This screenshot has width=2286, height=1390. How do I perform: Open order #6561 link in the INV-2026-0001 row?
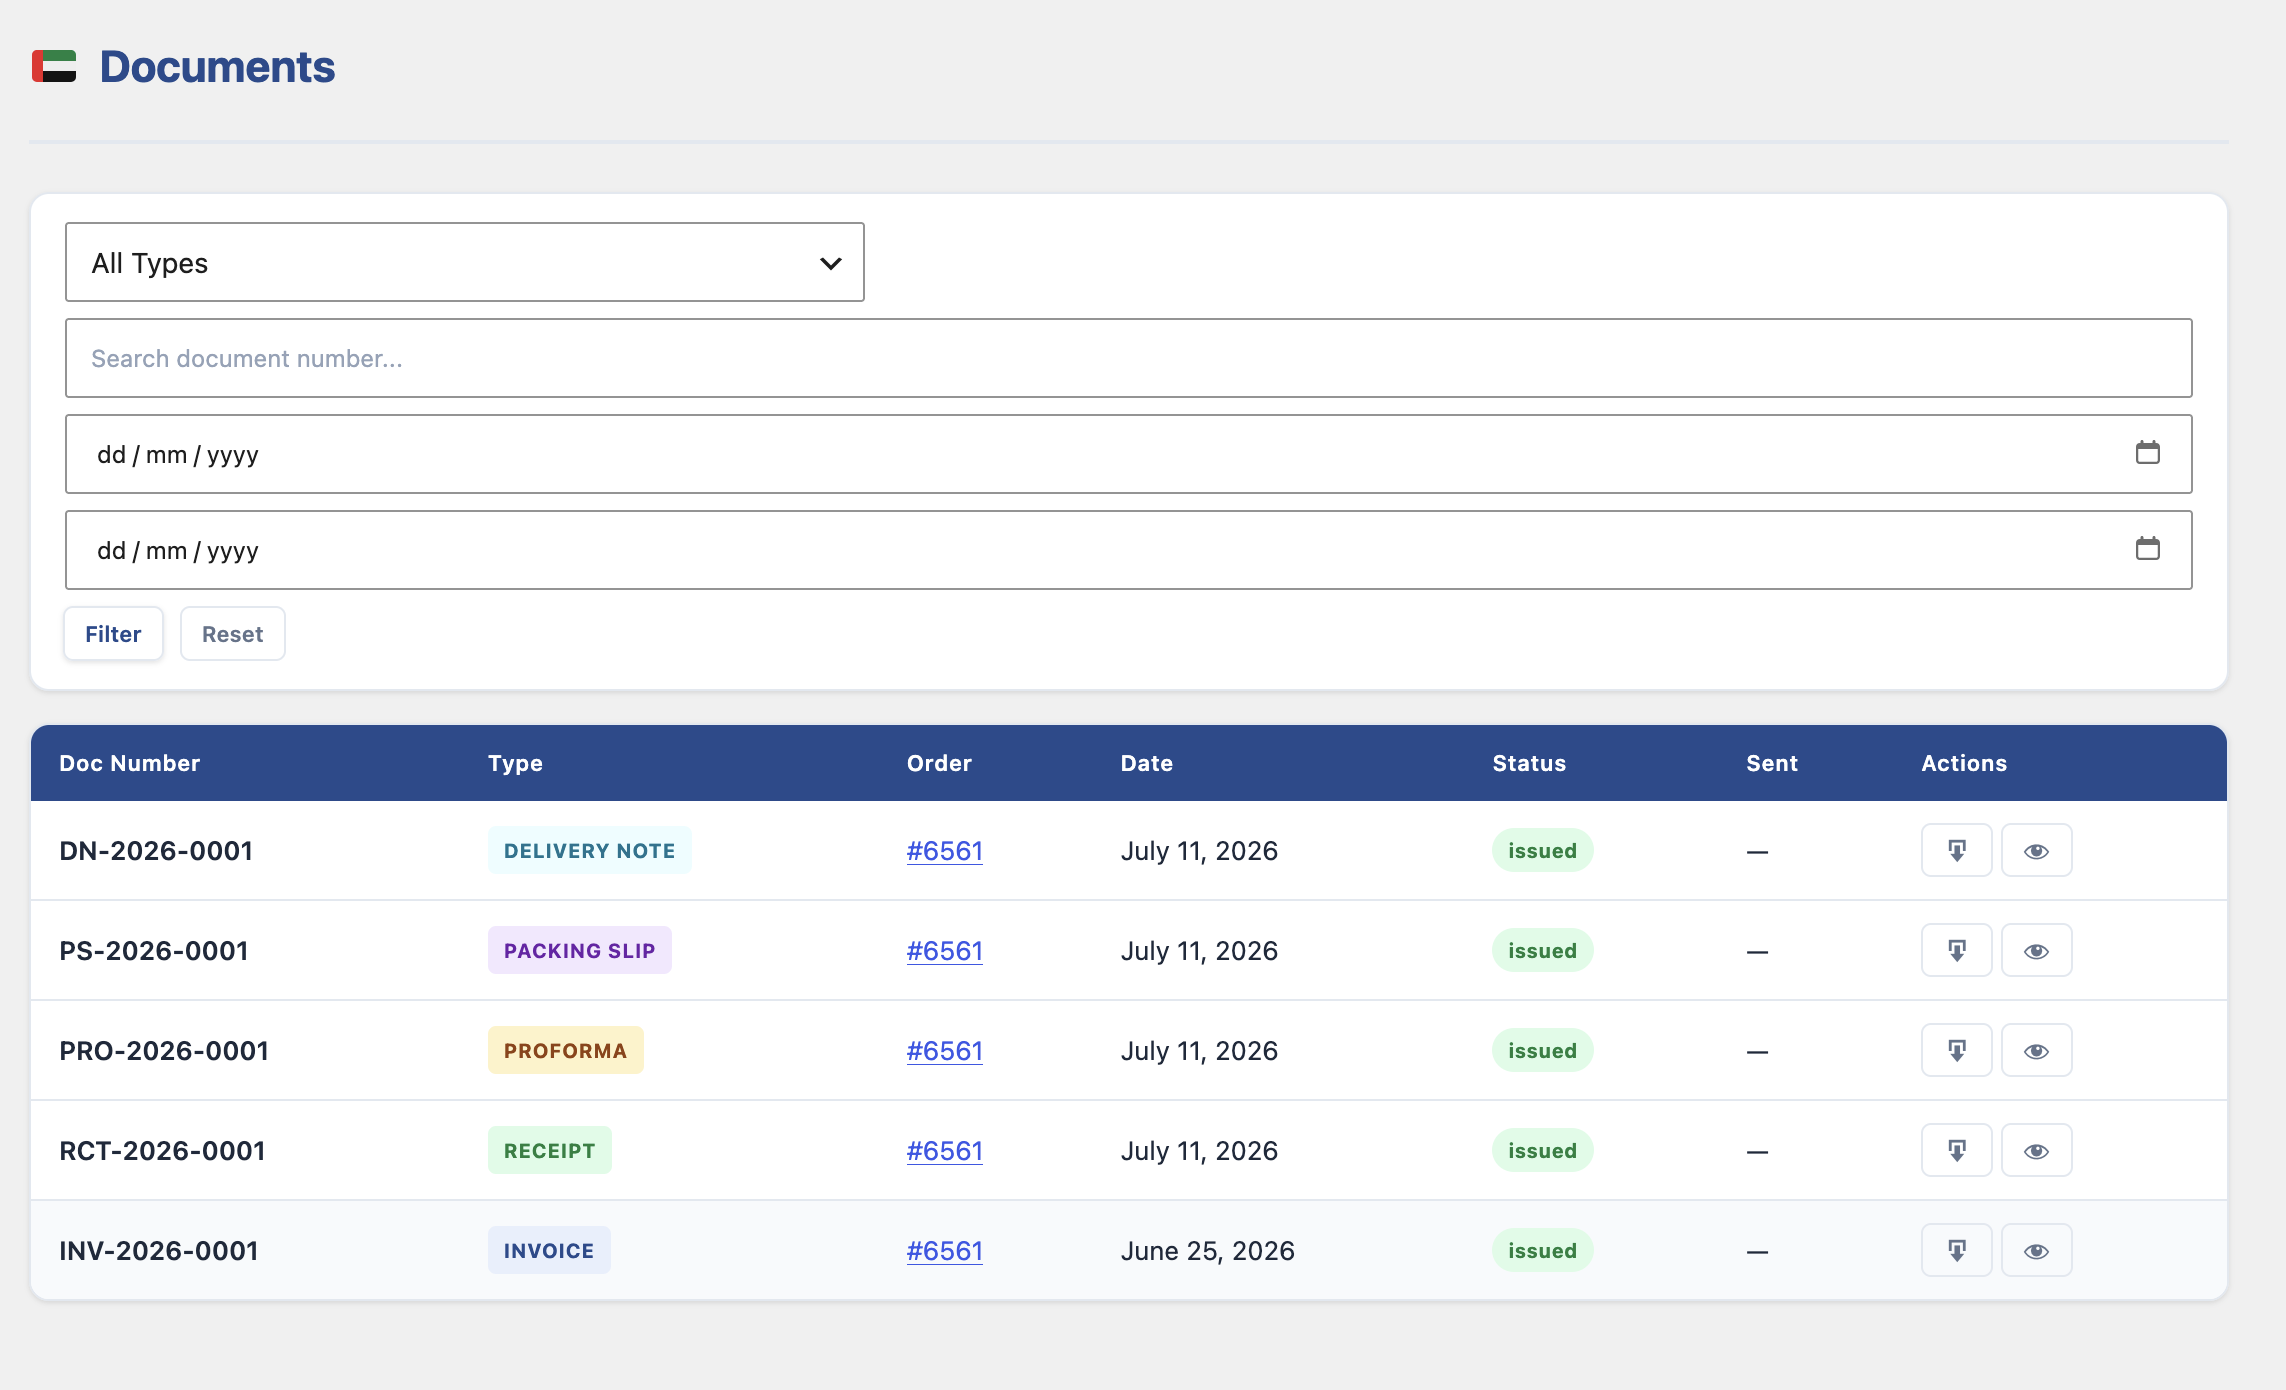[944, 1251]
